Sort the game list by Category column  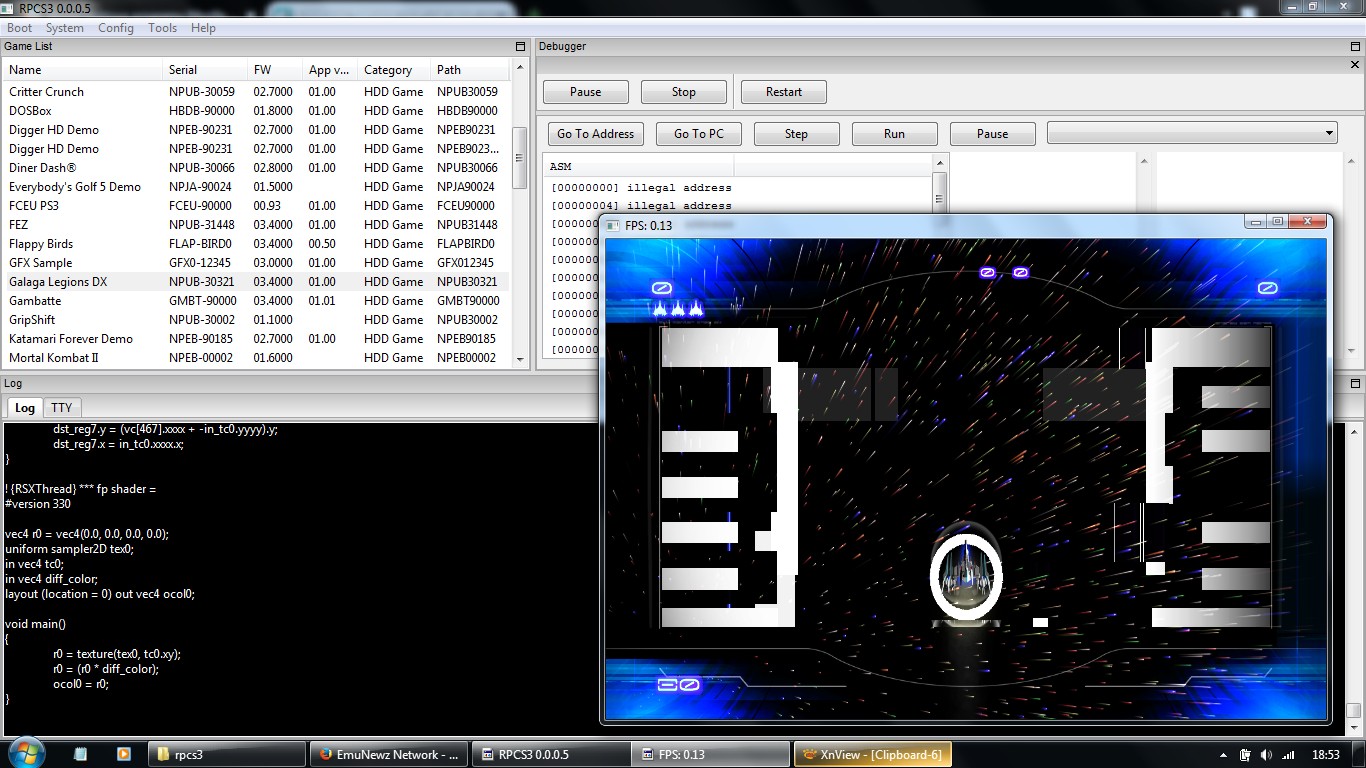point(394,70)
